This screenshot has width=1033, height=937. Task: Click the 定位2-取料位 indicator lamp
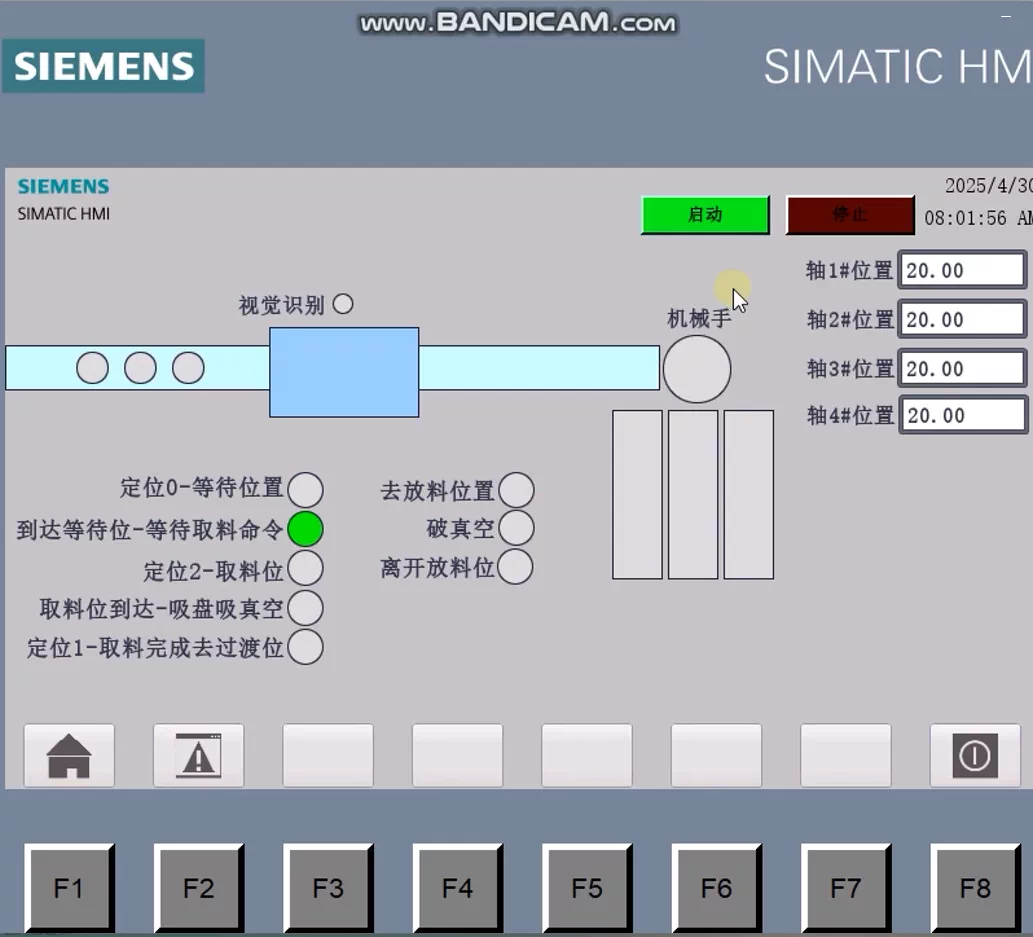click(x=305, y=569)
